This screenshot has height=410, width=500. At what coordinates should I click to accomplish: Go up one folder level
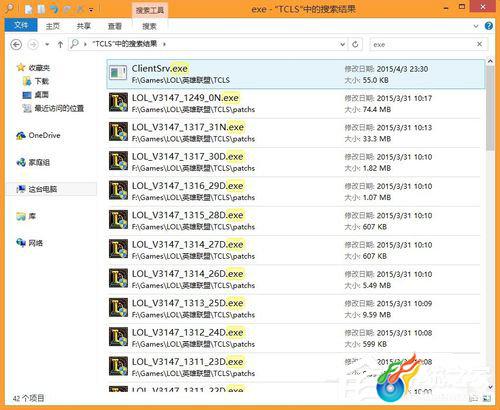tap(60, 44)
